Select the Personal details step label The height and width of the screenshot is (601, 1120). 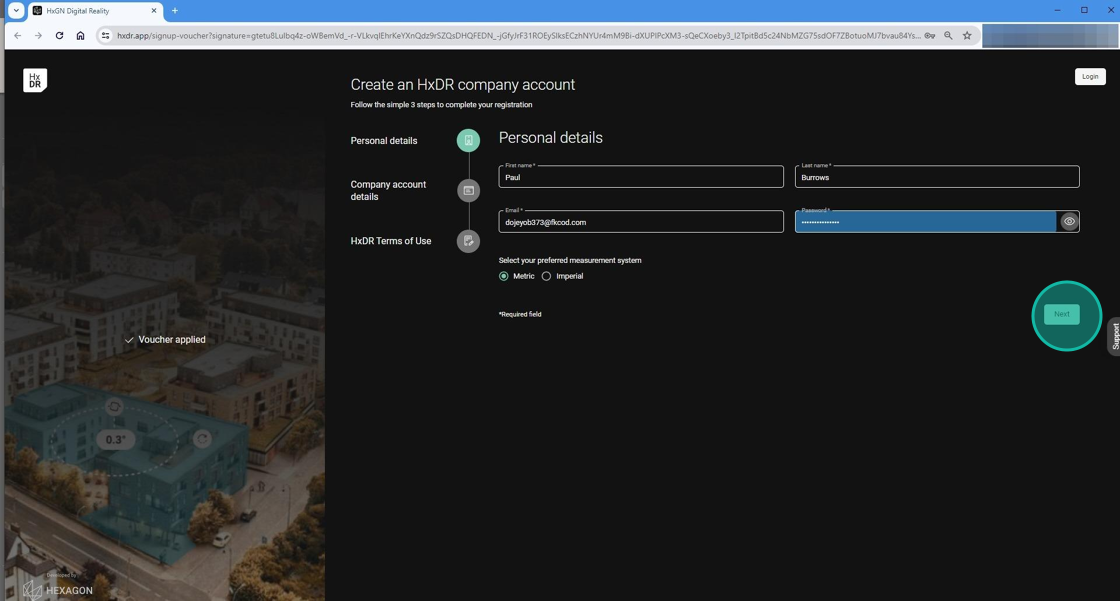pyautogui.click(x=384, y=141)
